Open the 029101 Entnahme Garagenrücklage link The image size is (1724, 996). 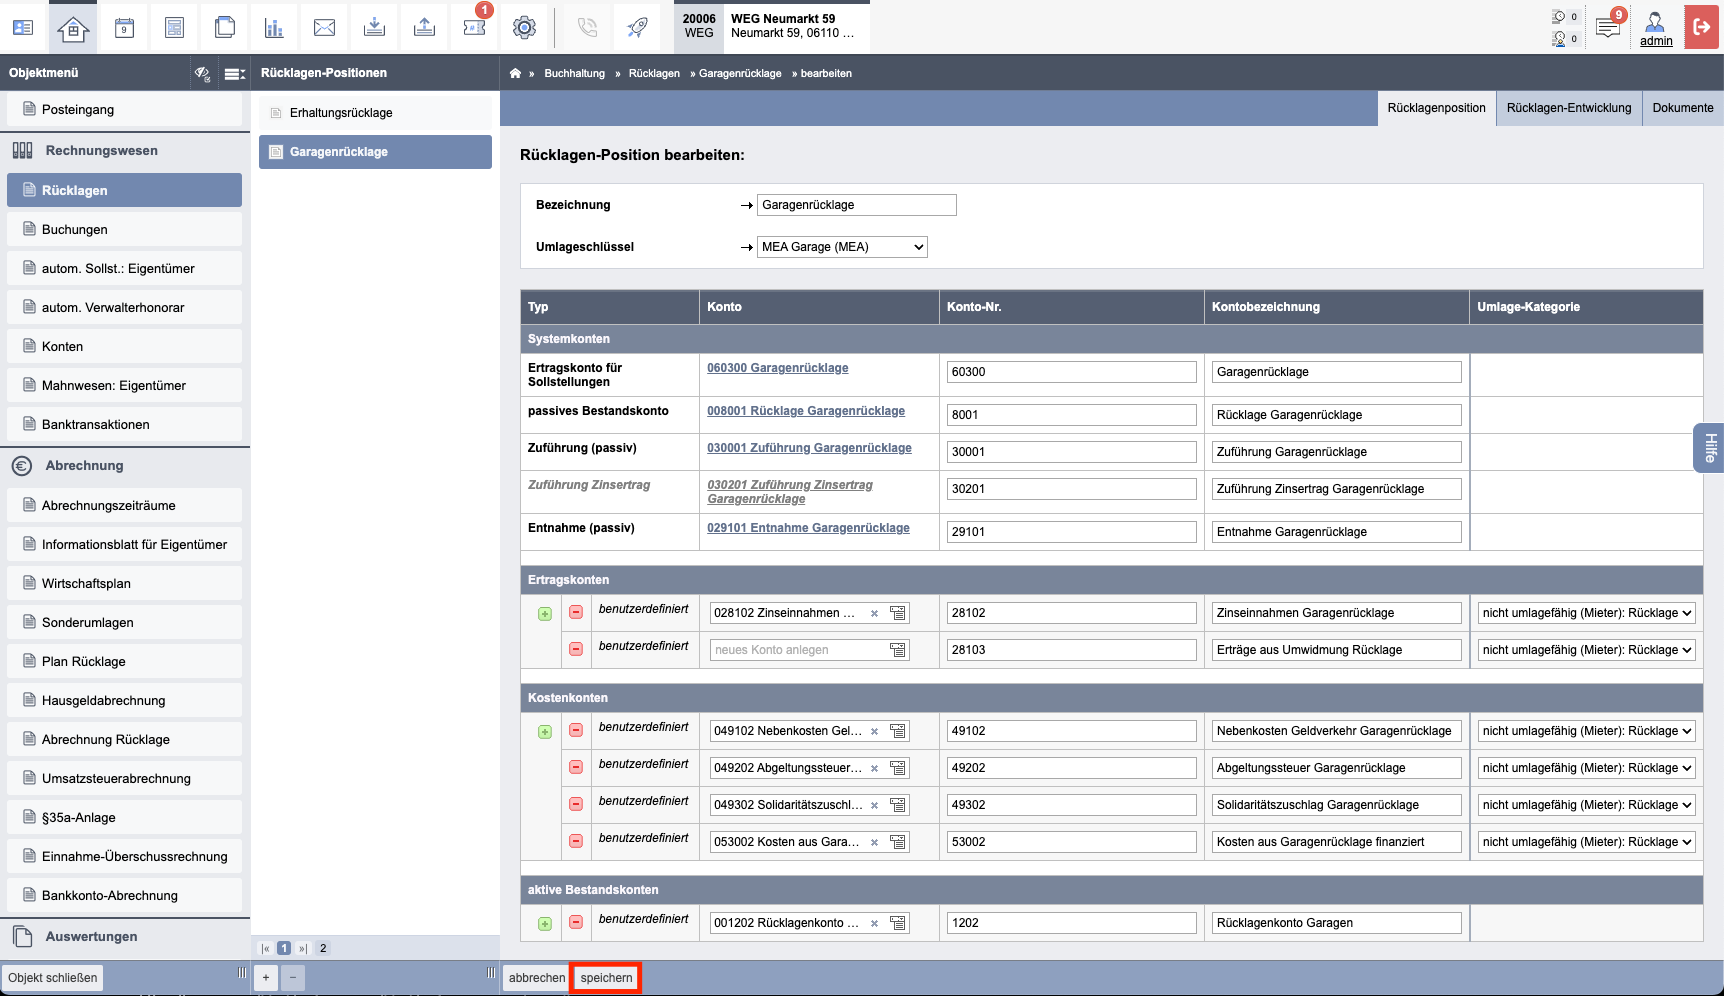(x=808, y=528)
